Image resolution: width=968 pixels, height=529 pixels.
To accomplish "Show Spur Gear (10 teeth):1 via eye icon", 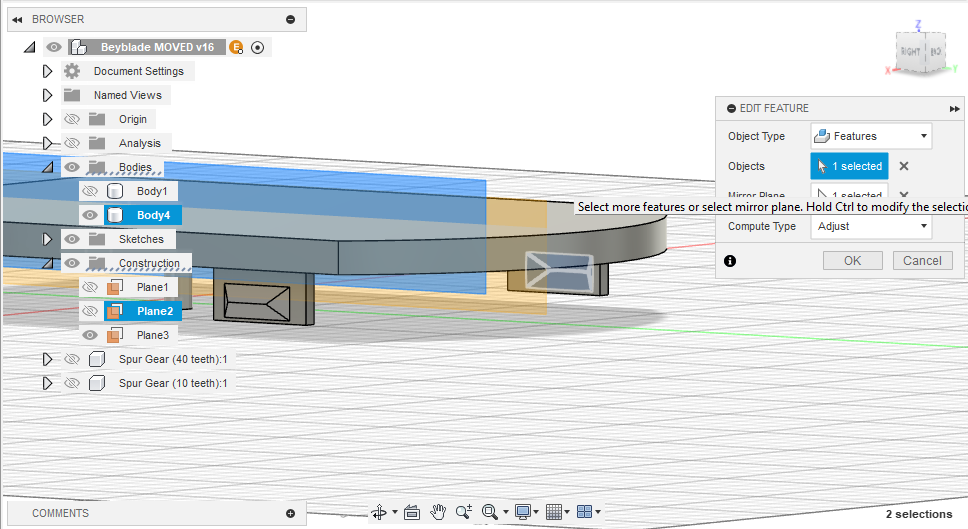I will point(72,383).
